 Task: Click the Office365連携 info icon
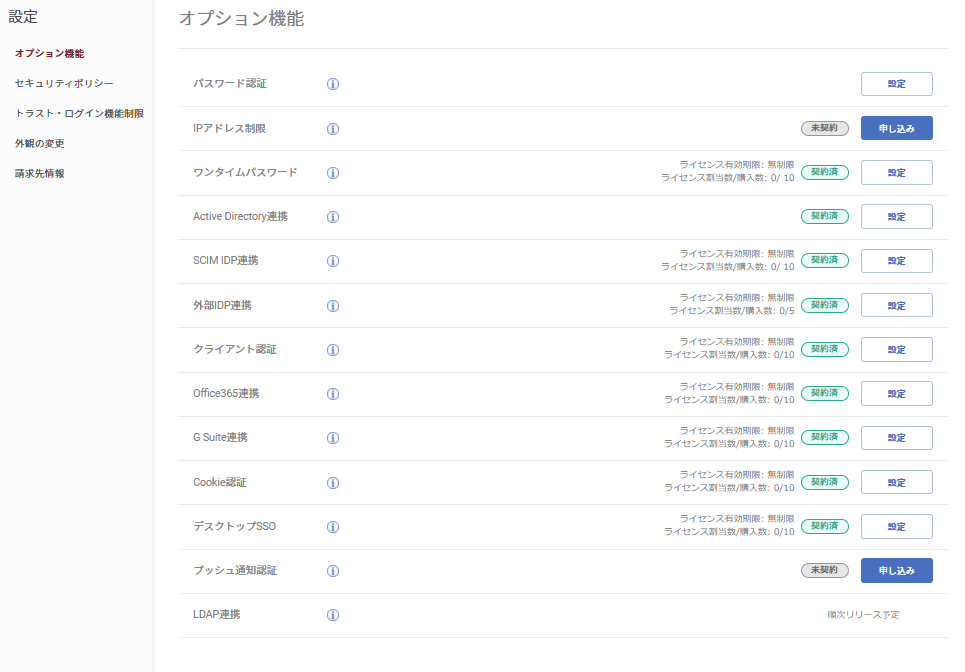point(332,393)
